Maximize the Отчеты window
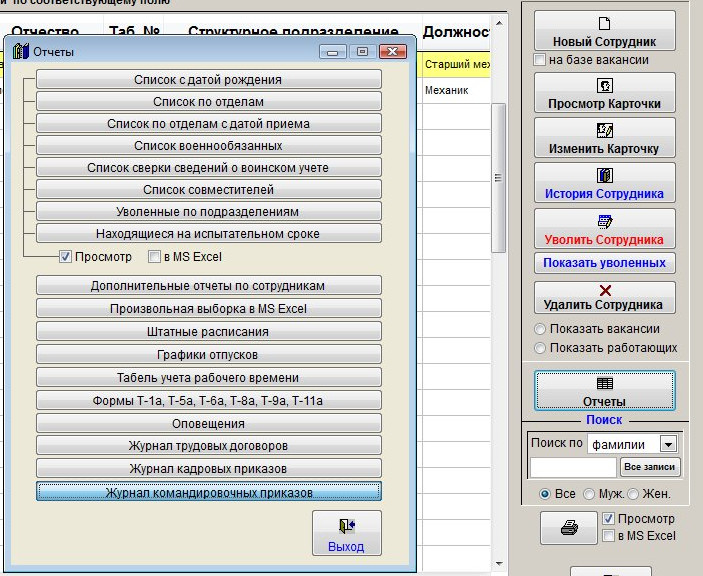703x576 pixels. [x=362, y=52]
